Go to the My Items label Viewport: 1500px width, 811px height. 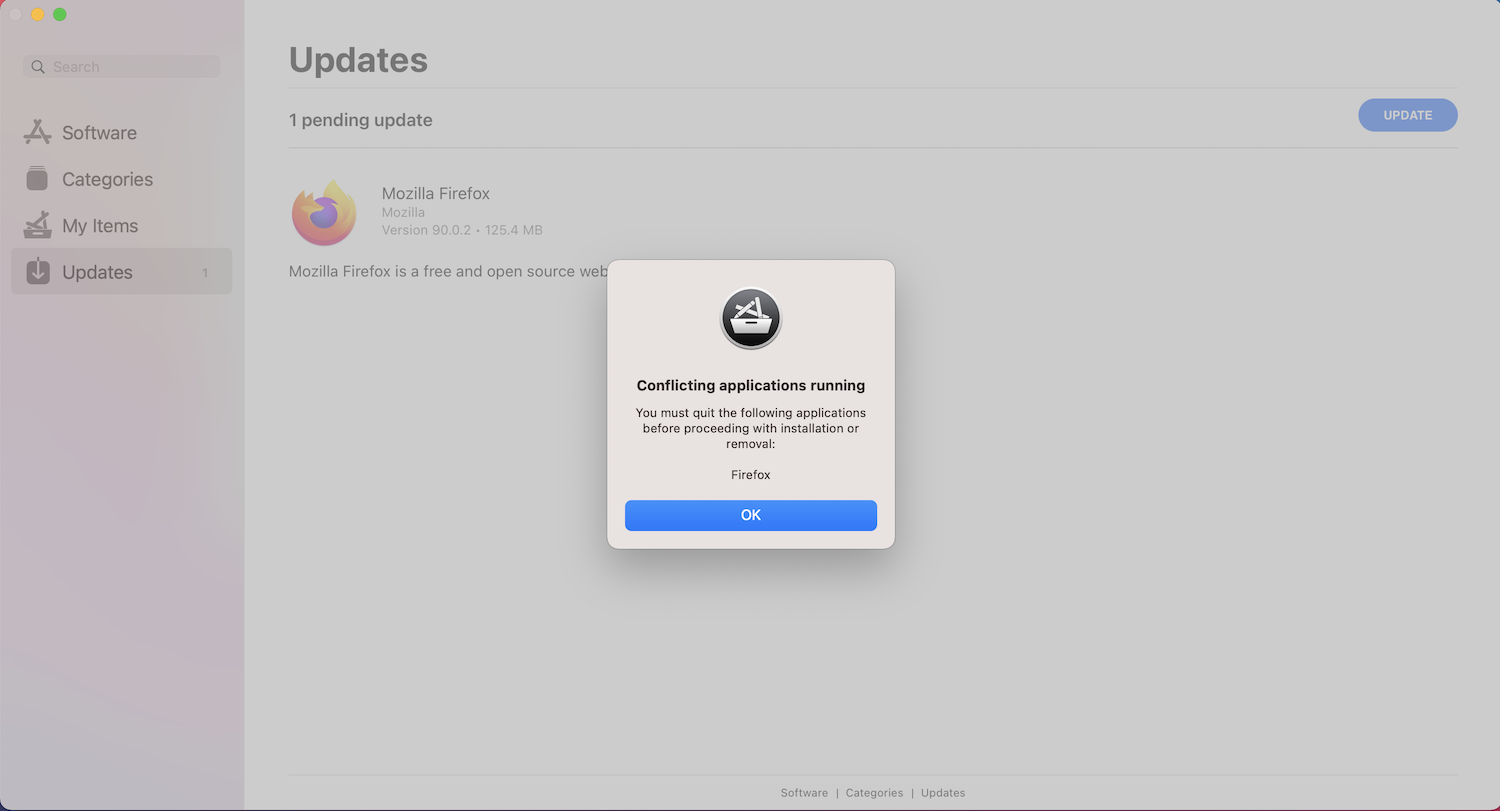point(100,226)
